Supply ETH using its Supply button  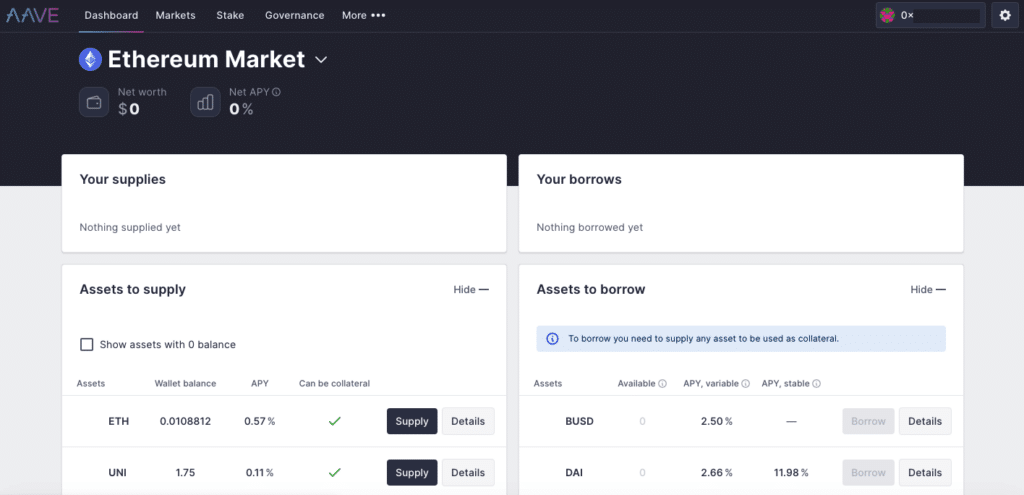pyautogui.click(x=412, y=421)
